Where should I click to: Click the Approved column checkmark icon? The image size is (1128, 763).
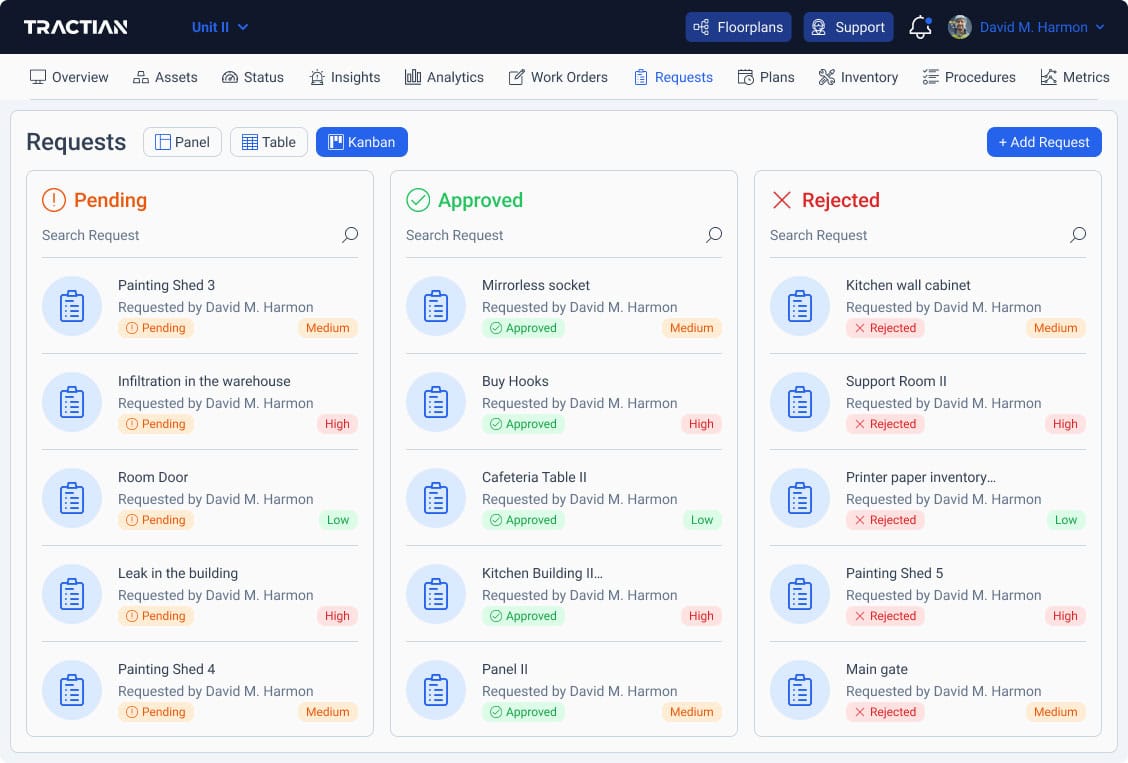coord(418,200)
